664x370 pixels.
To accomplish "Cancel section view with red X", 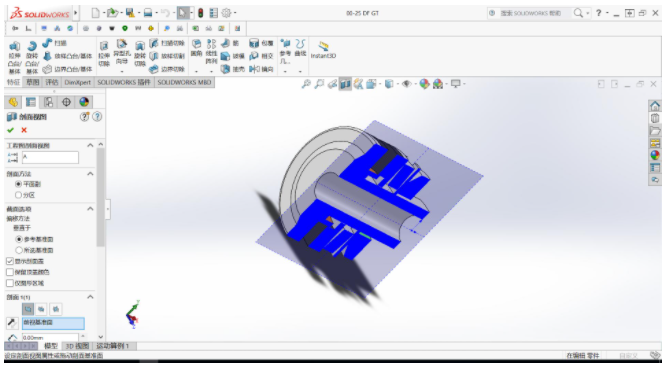I will tap(24, 130).
